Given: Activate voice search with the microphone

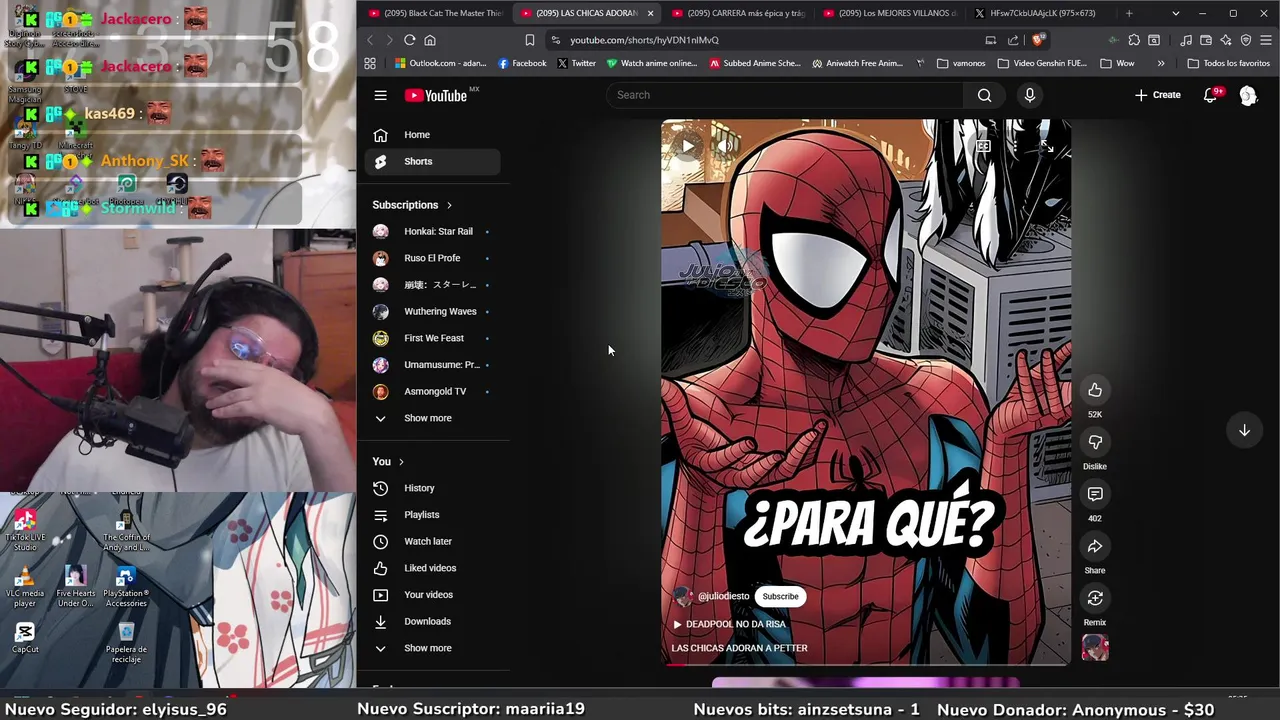Looking at the screenshot, I should point(1029,95).
